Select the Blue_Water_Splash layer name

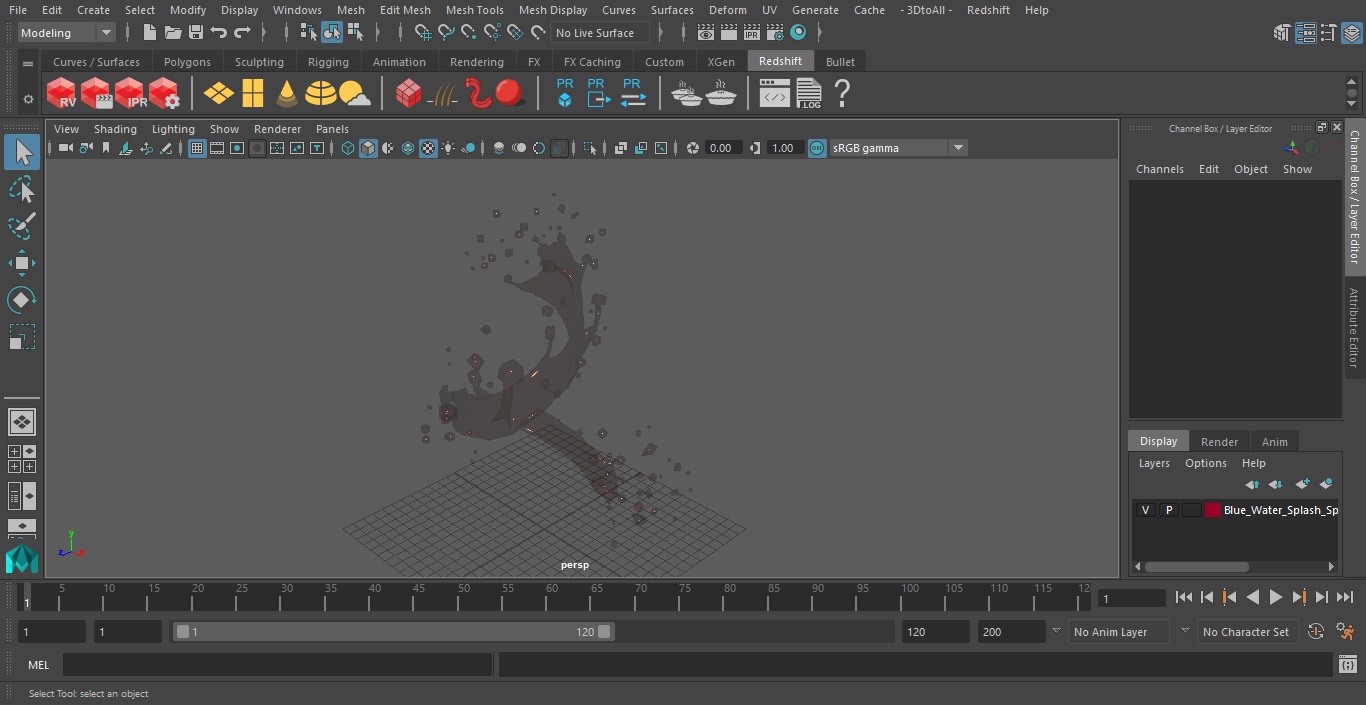coord(1281,510)
